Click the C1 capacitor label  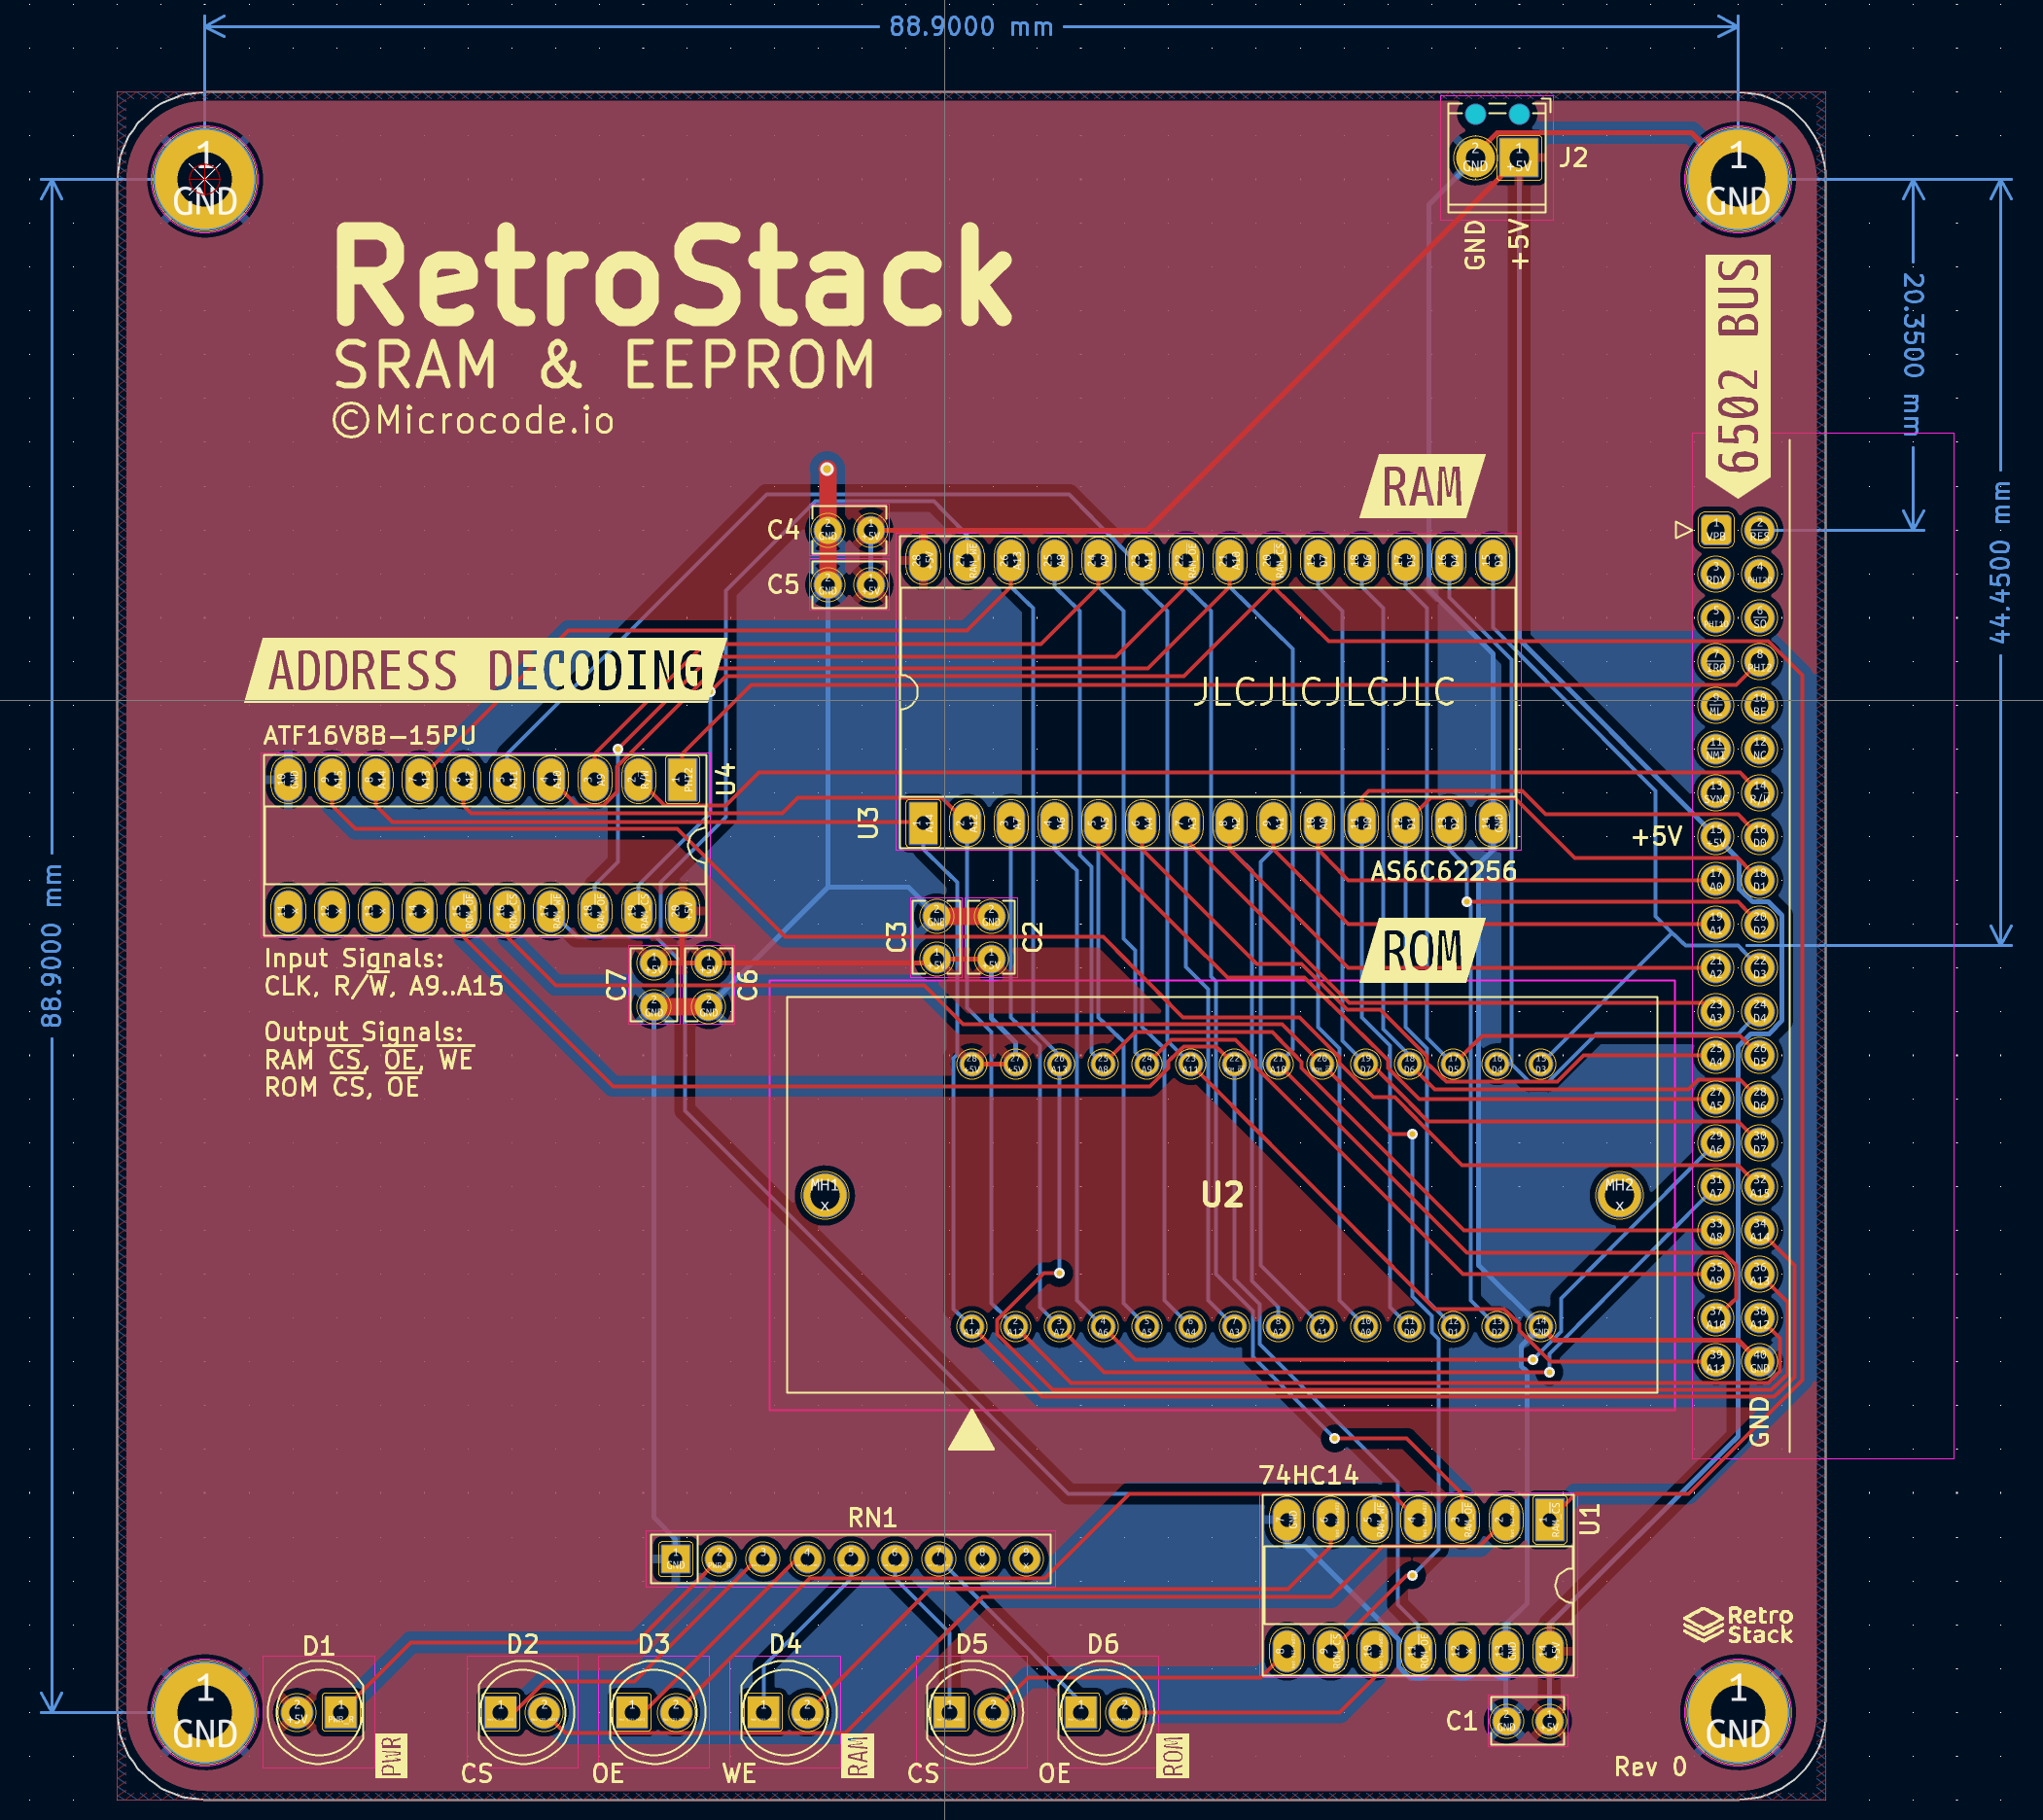pyautogui.click(x=1461, y=1721)
